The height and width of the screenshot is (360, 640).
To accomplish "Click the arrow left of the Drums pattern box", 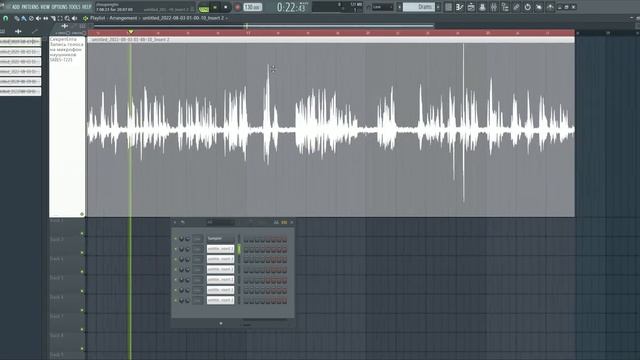I will pyautogui.click(x=399, y=7).
